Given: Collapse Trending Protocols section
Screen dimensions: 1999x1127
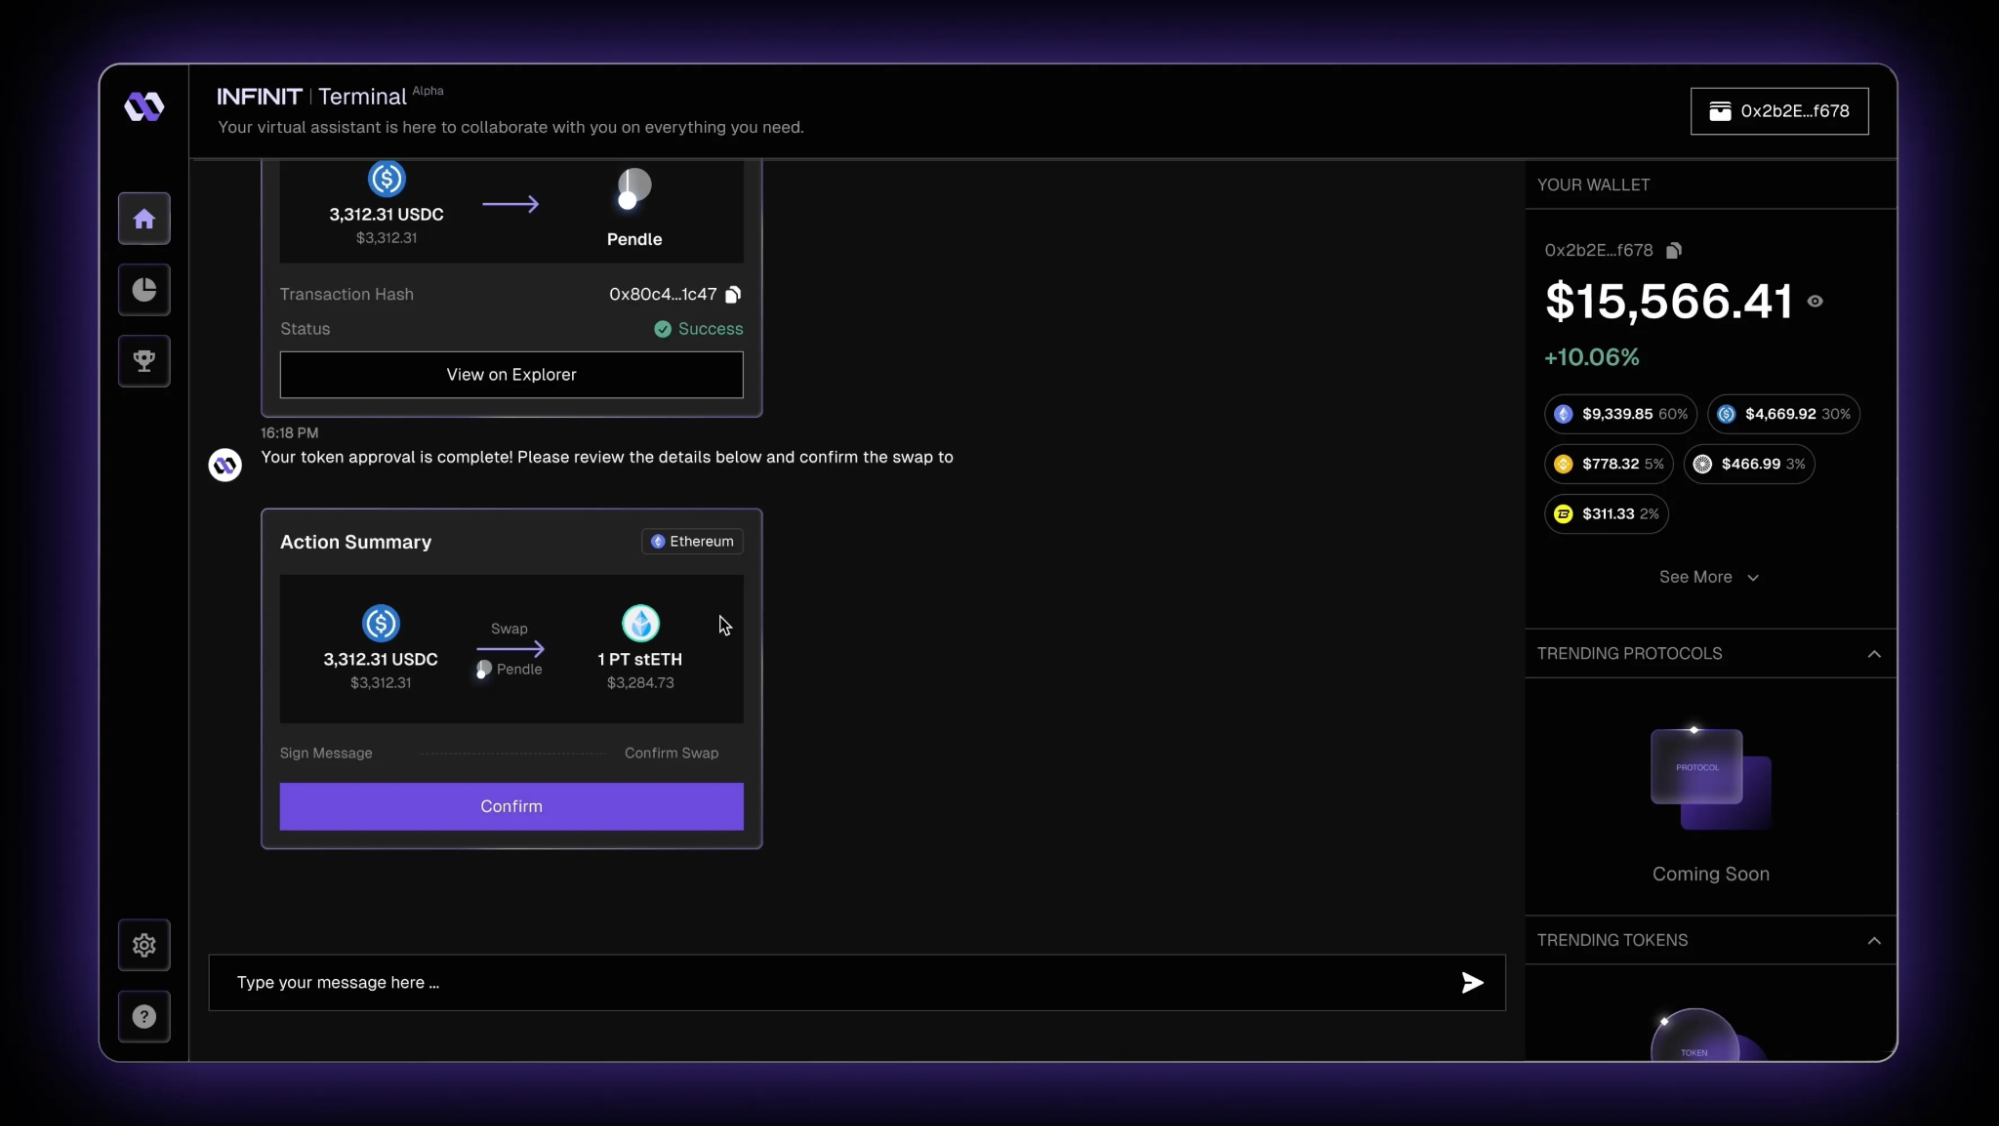Looking at the screenshot, I should click(x=1874, y=654).
